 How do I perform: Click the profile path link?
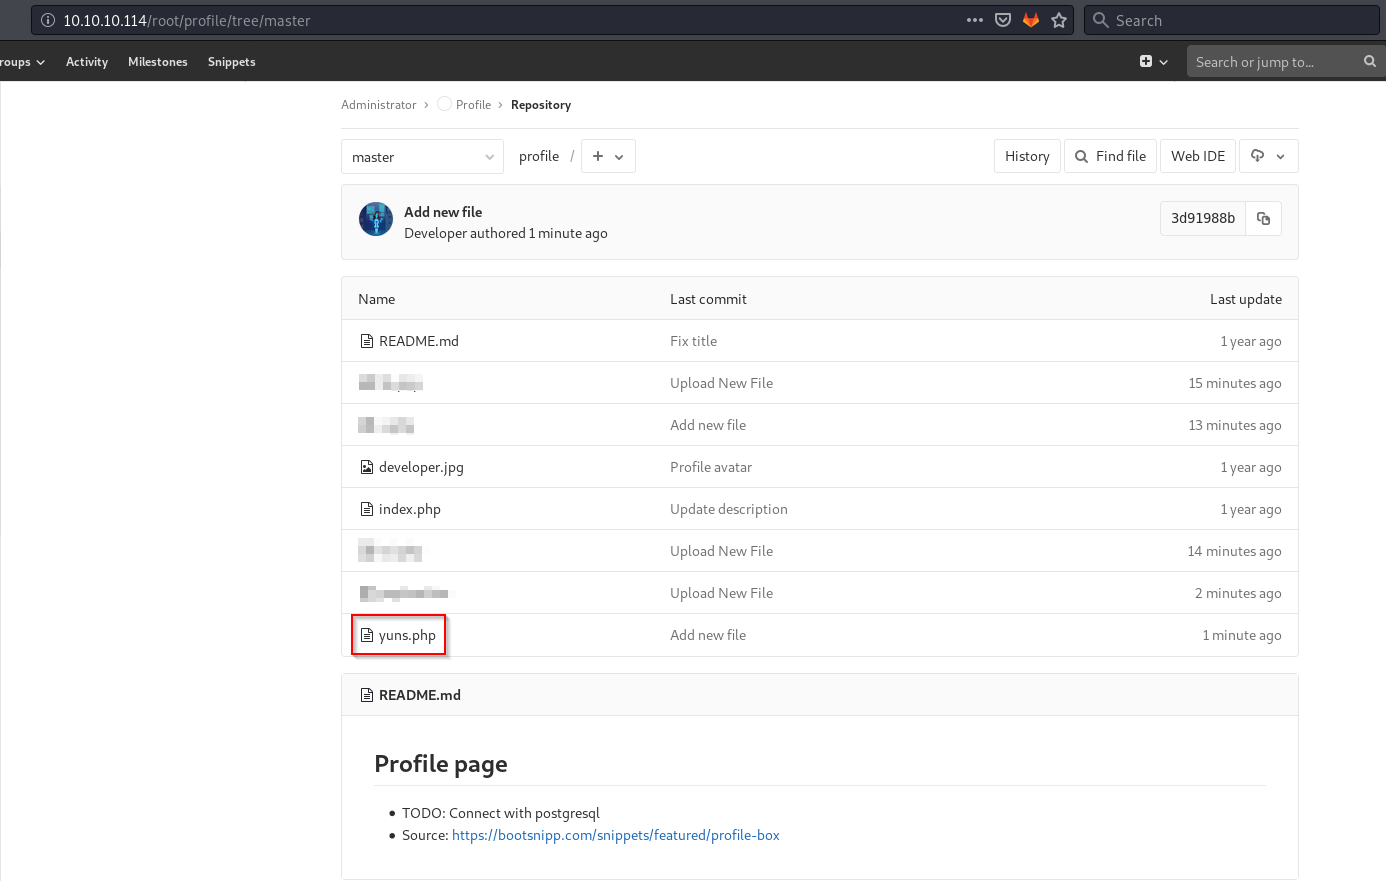pyautogui.click(x=539, y=157)
